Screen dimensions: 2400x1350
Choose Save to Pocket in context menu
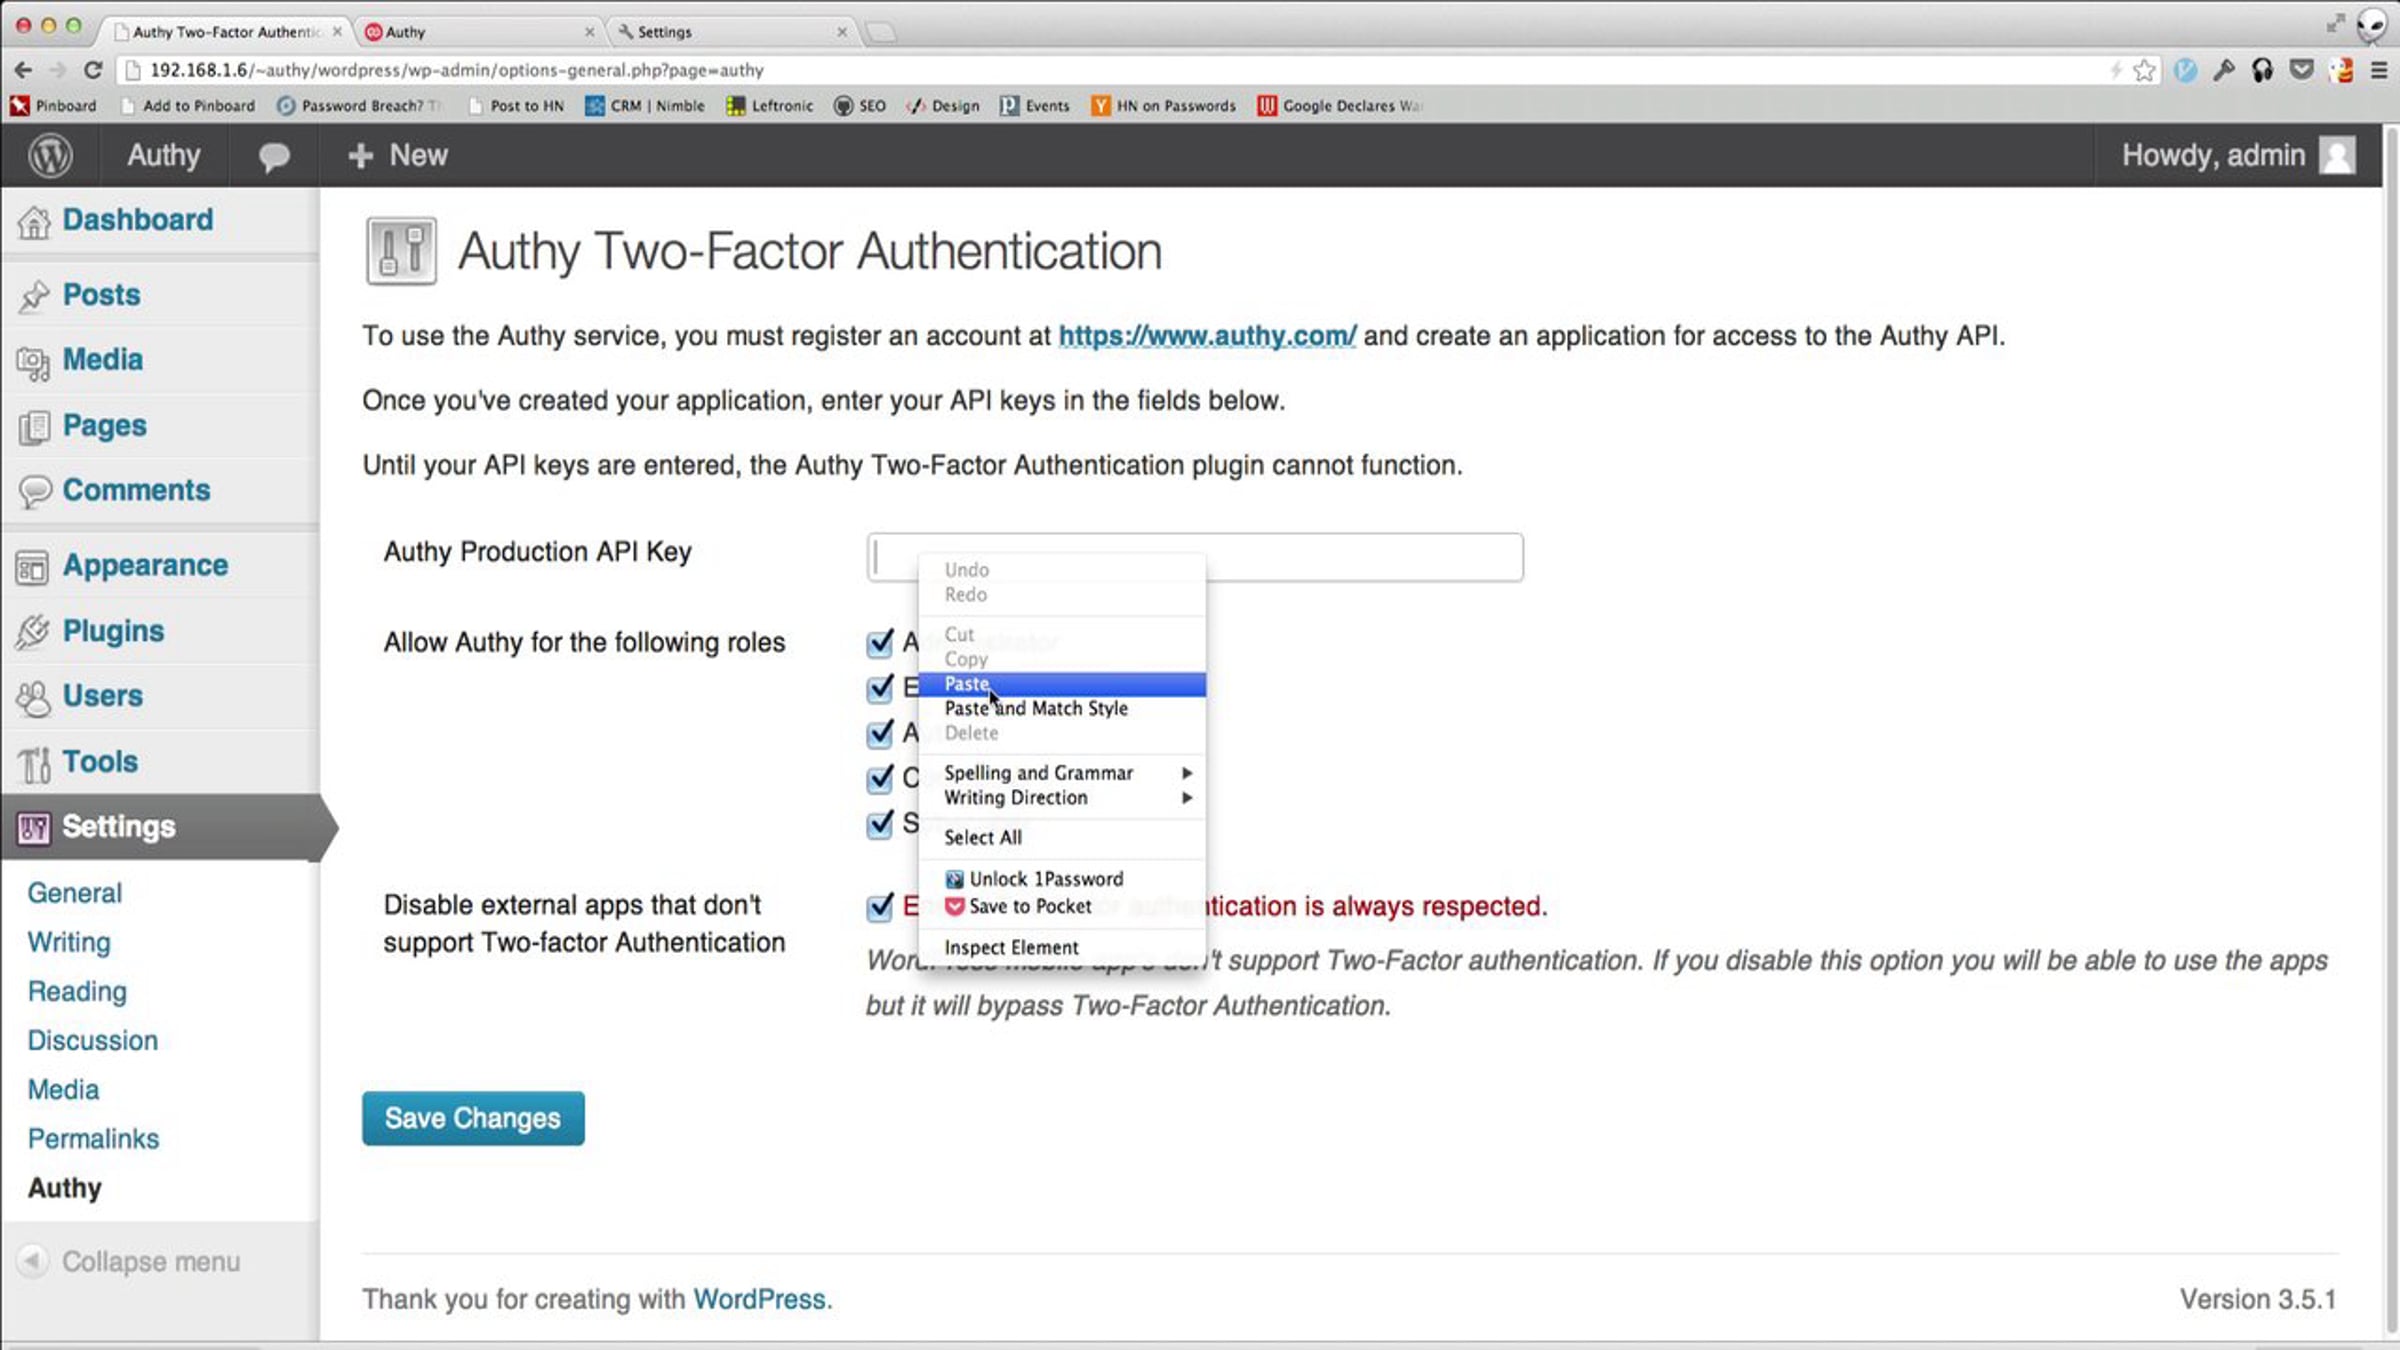(1062, 907)
